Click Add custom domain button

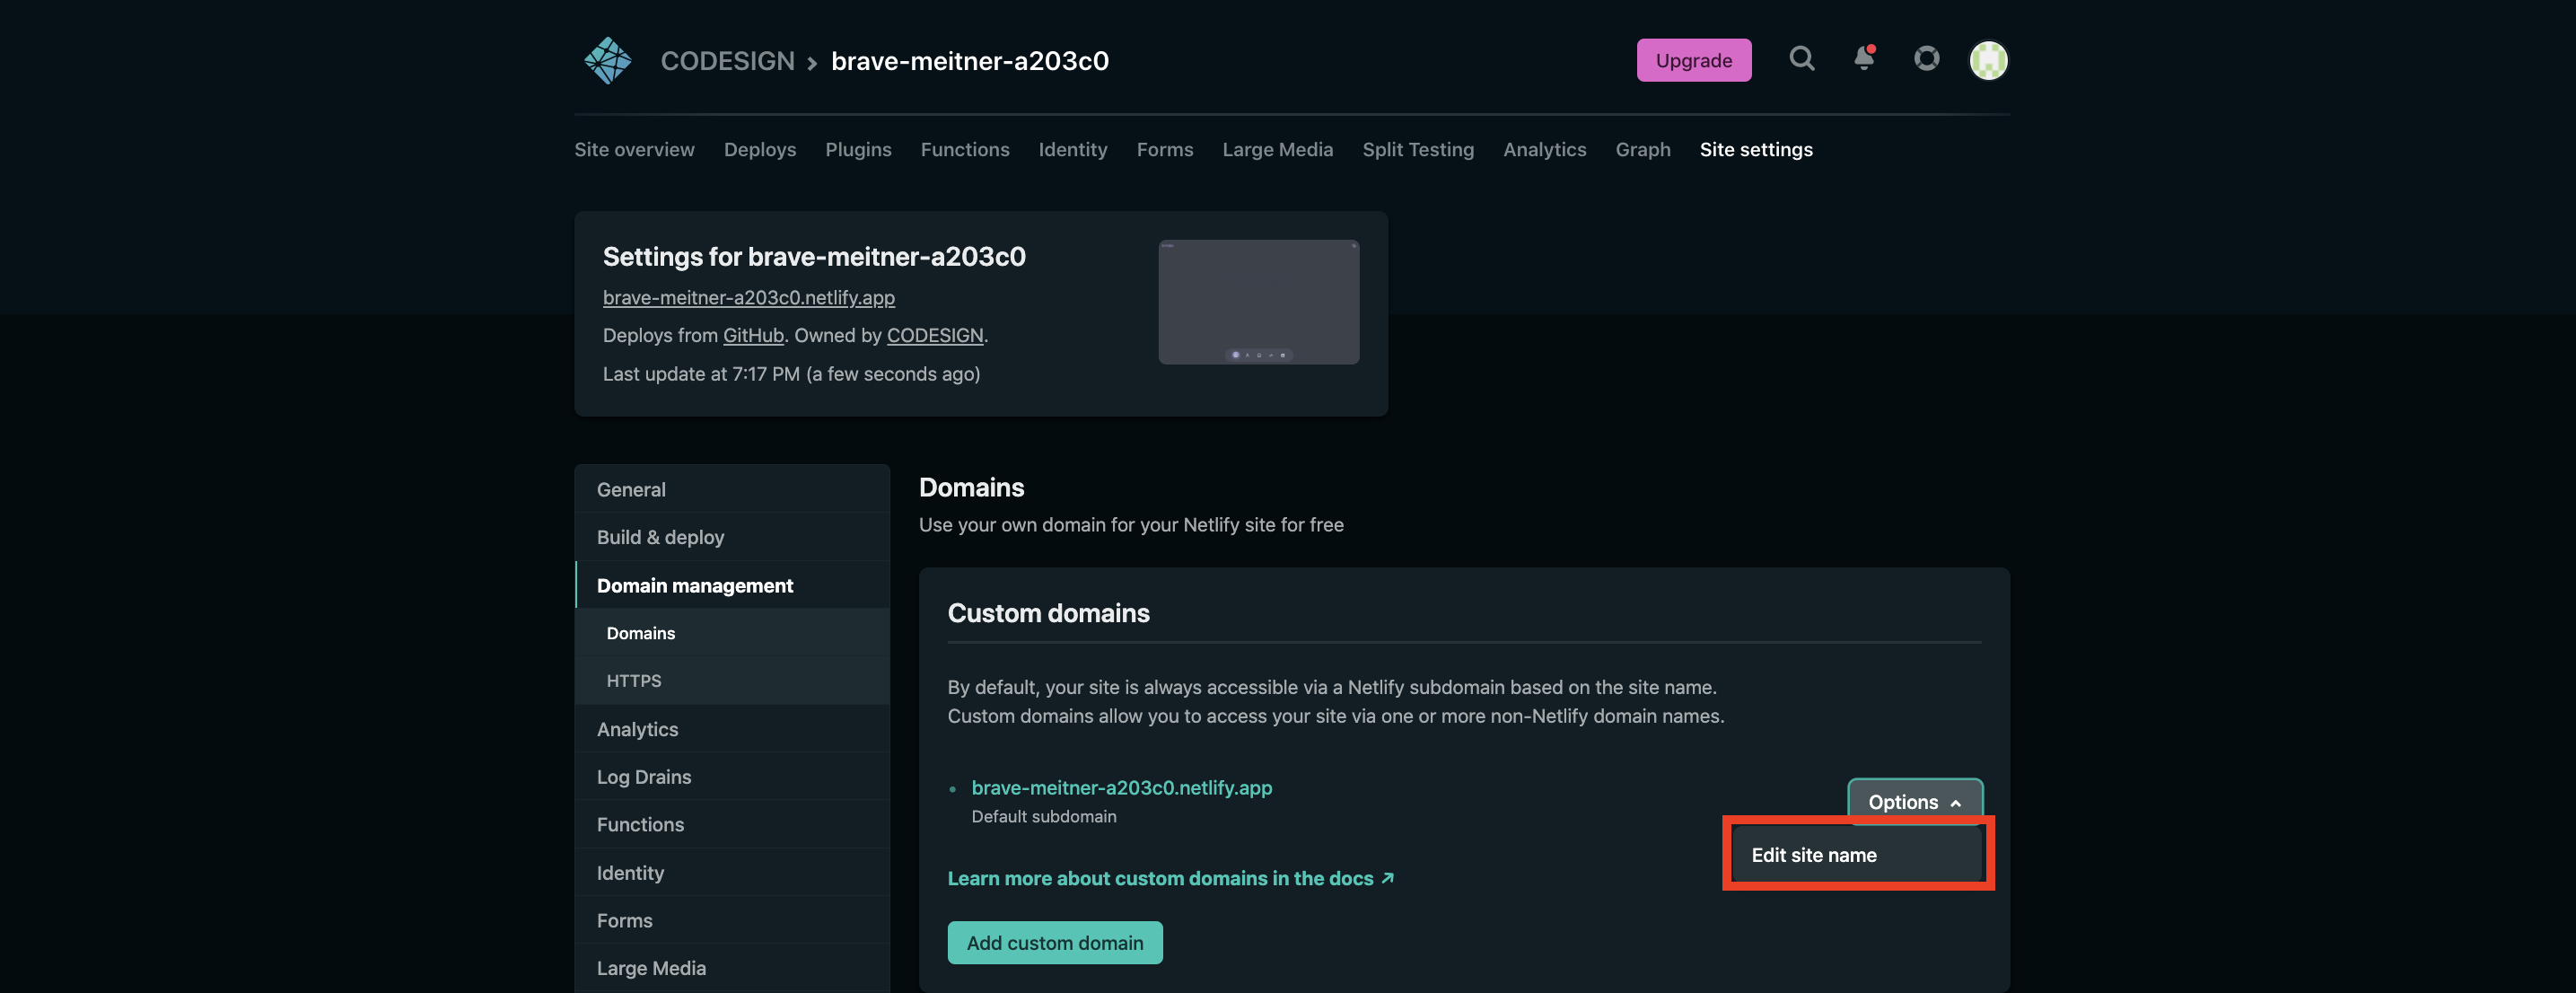point(1054,943)
